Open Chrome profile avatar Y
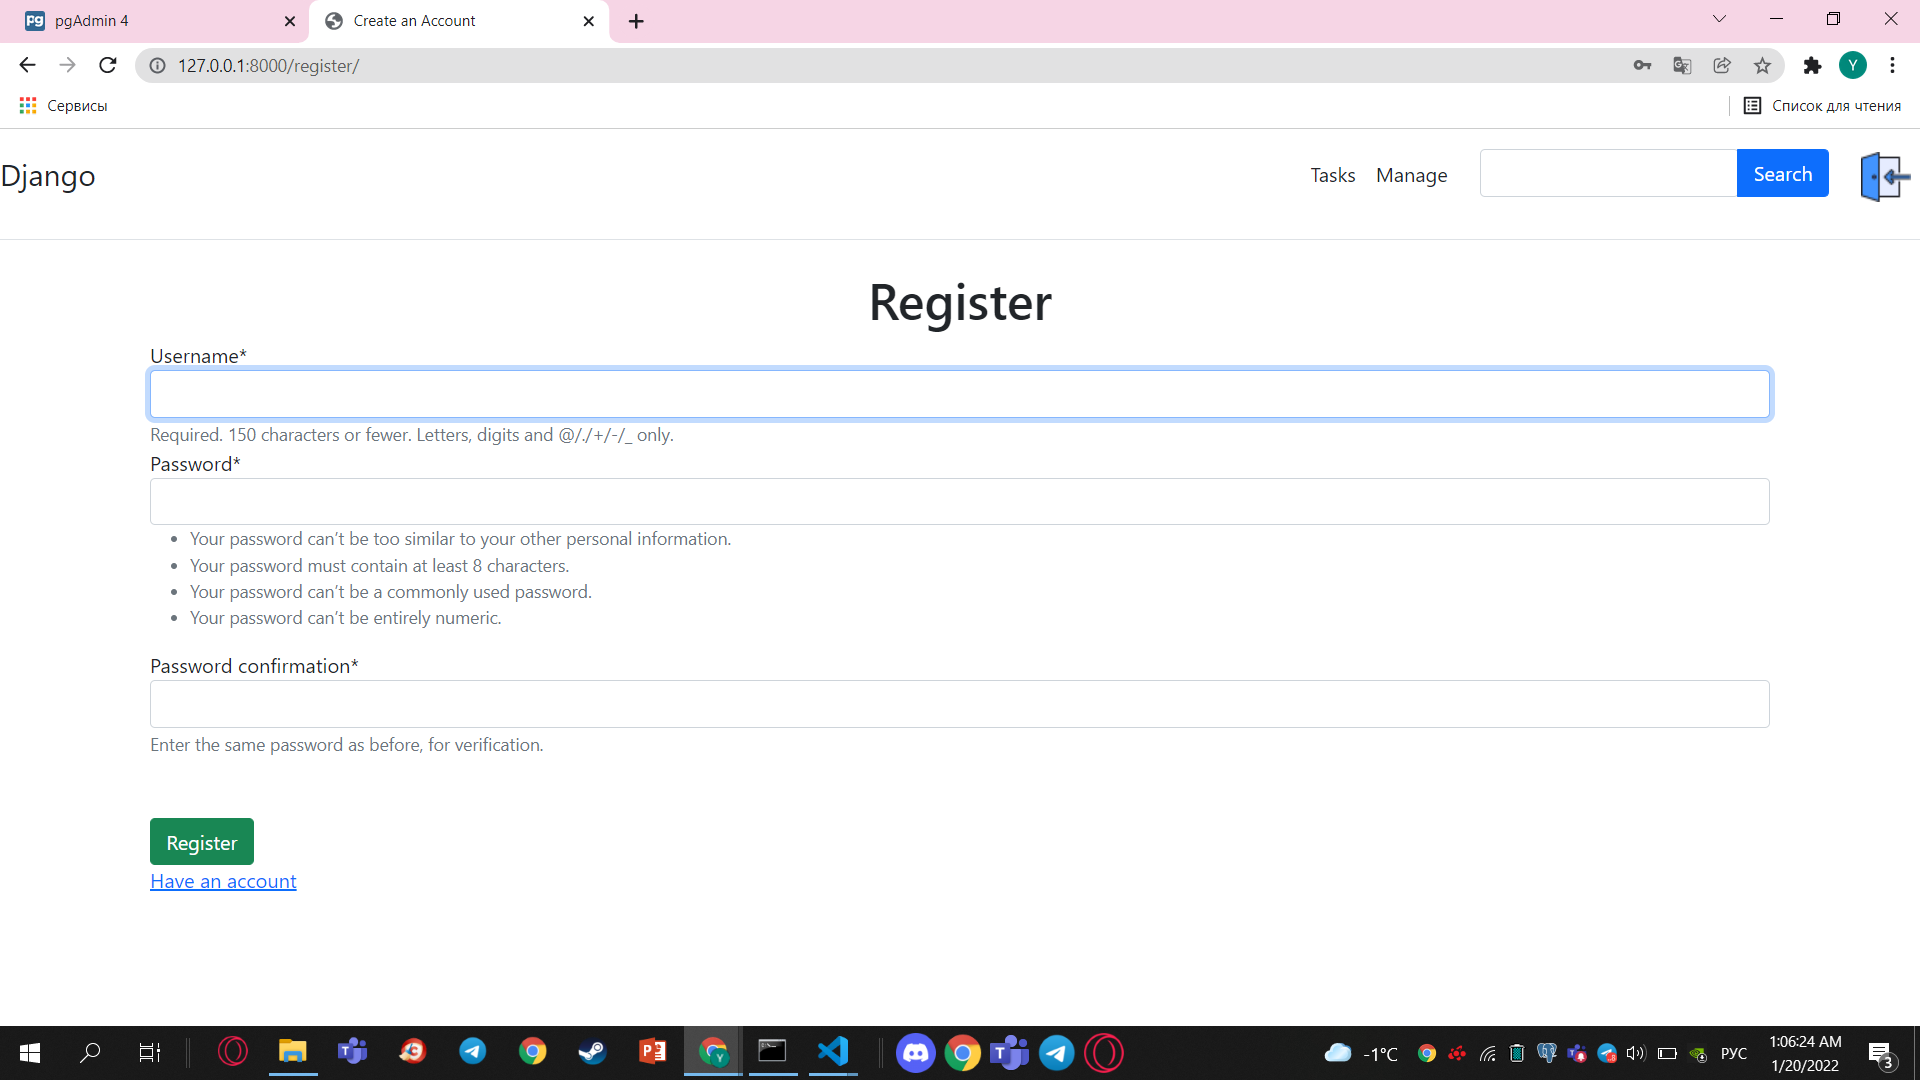Image resolution: width=1920 pixels, height=1080 pixels. [1852, 65]
